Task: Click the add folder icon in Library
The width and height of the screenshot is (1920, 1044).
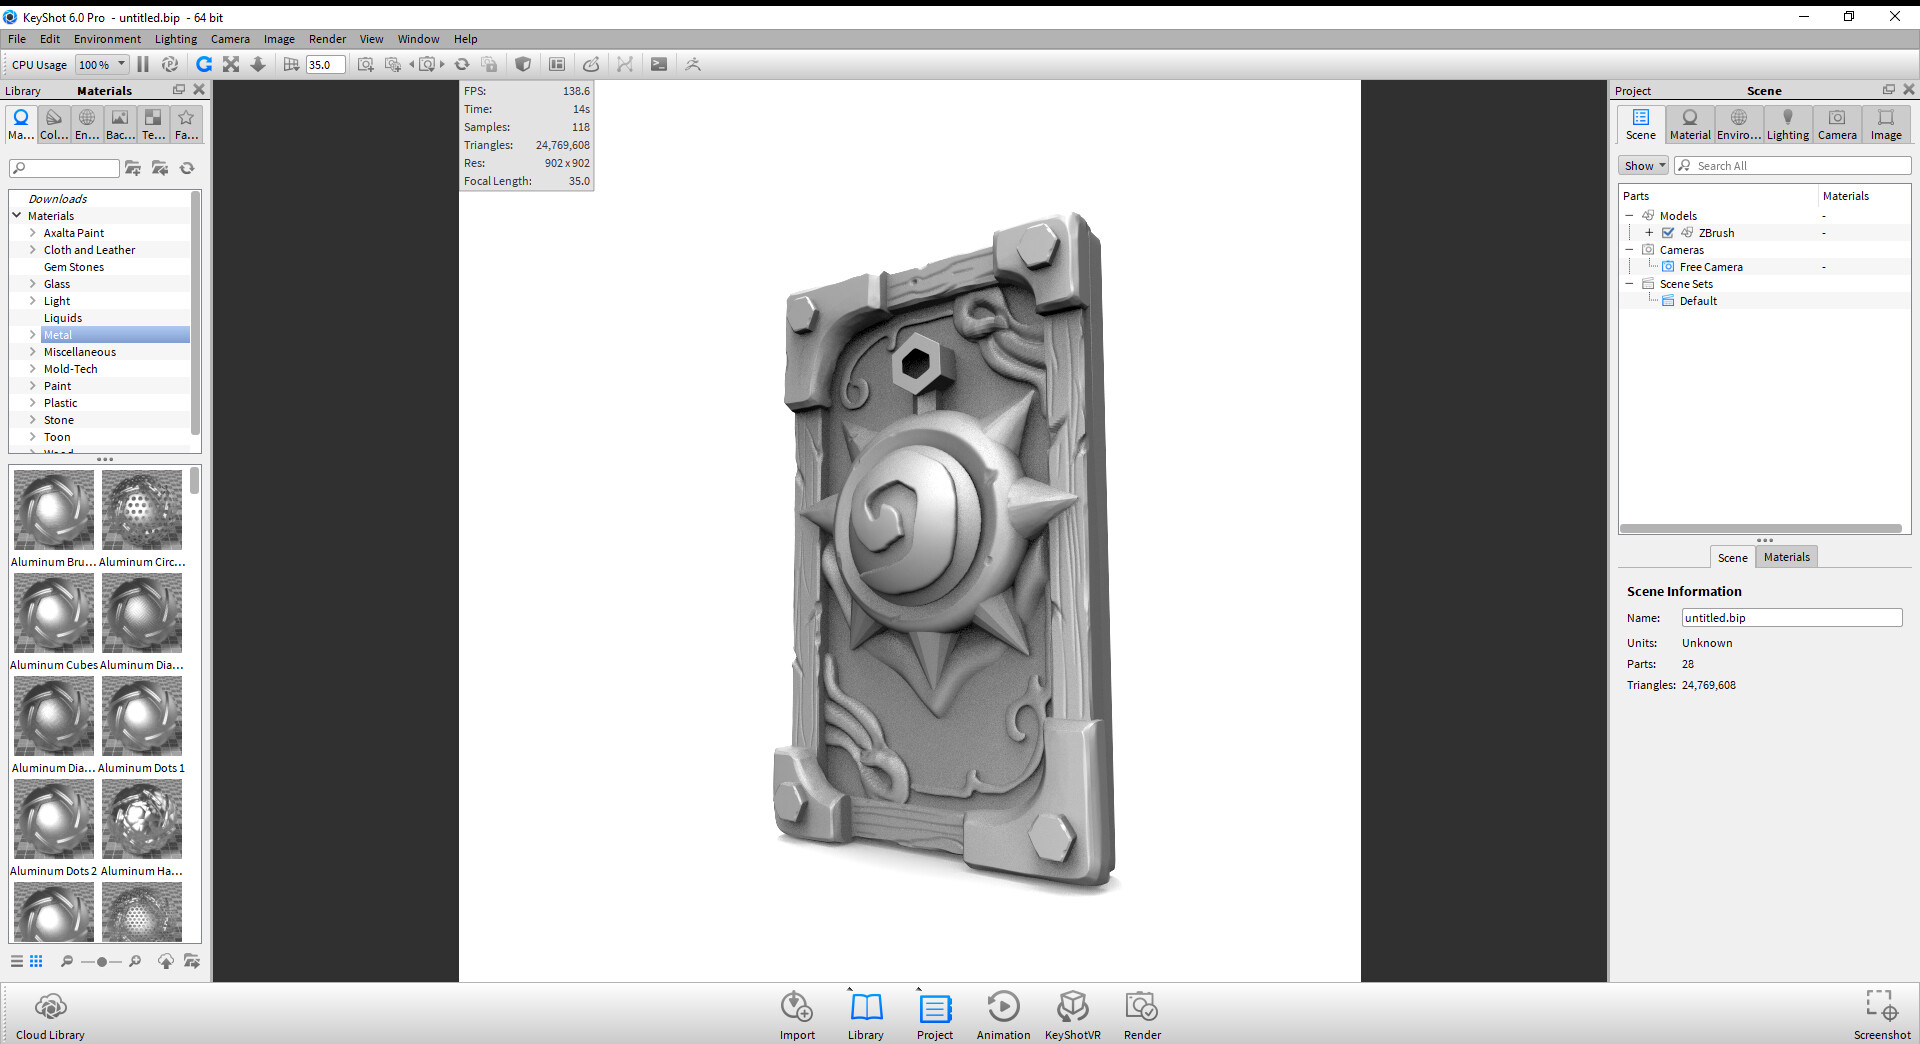Action: coord(133,168)
